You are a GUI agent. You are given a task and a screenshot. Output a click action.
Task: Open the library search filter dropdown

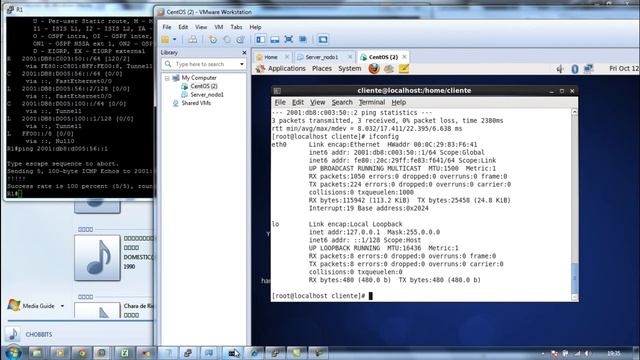click(x=242, y=64)
